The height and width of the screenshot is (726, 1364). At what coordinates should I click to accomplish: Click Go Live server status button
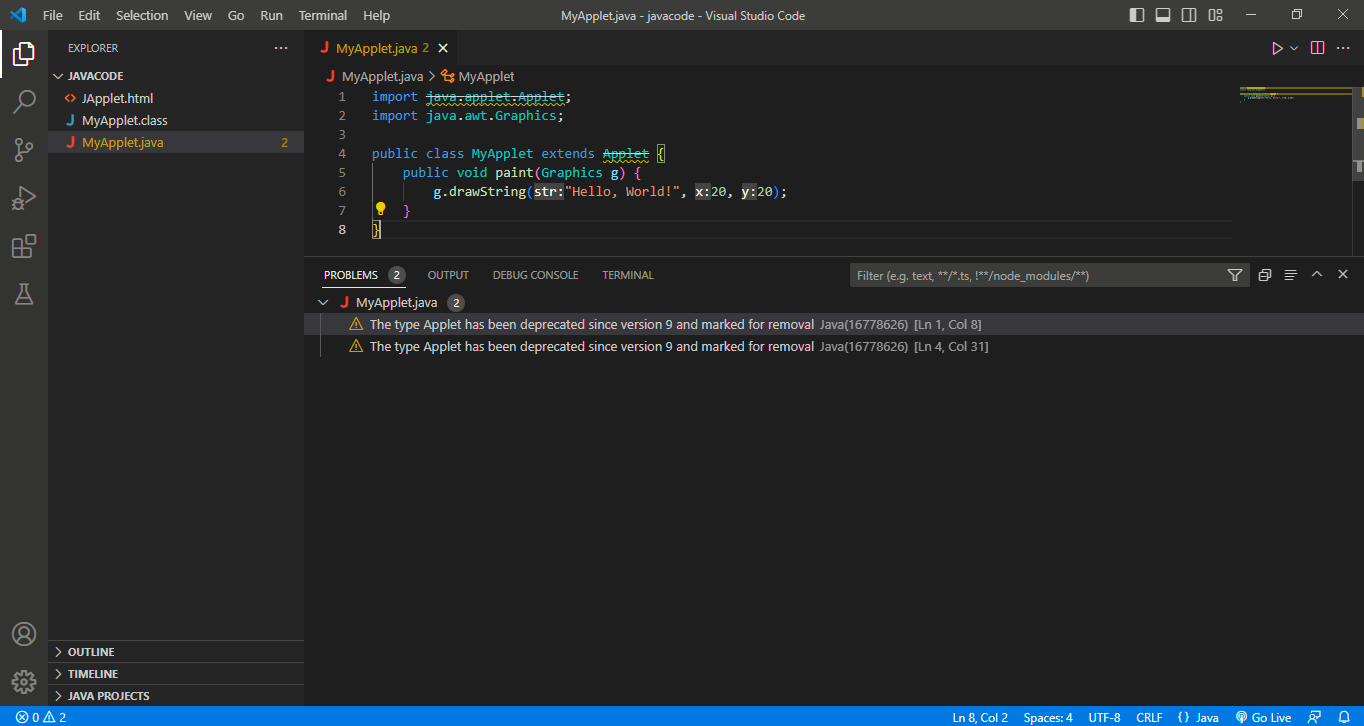tap(1263, 717)
